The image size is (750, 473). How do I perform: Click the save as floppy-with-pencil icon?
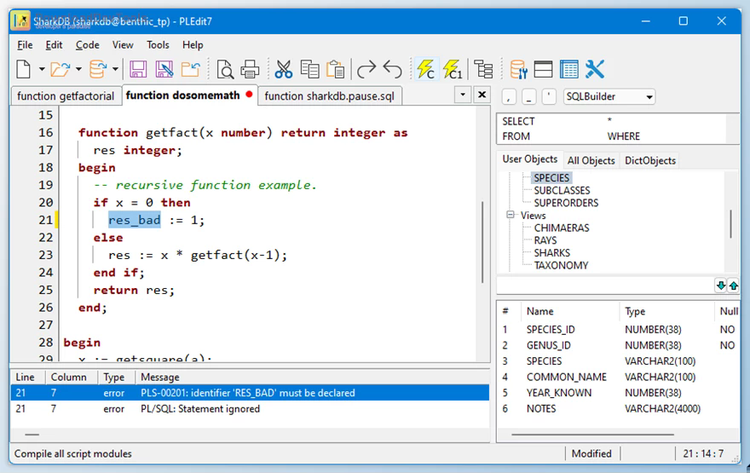[x=164, y=69]
